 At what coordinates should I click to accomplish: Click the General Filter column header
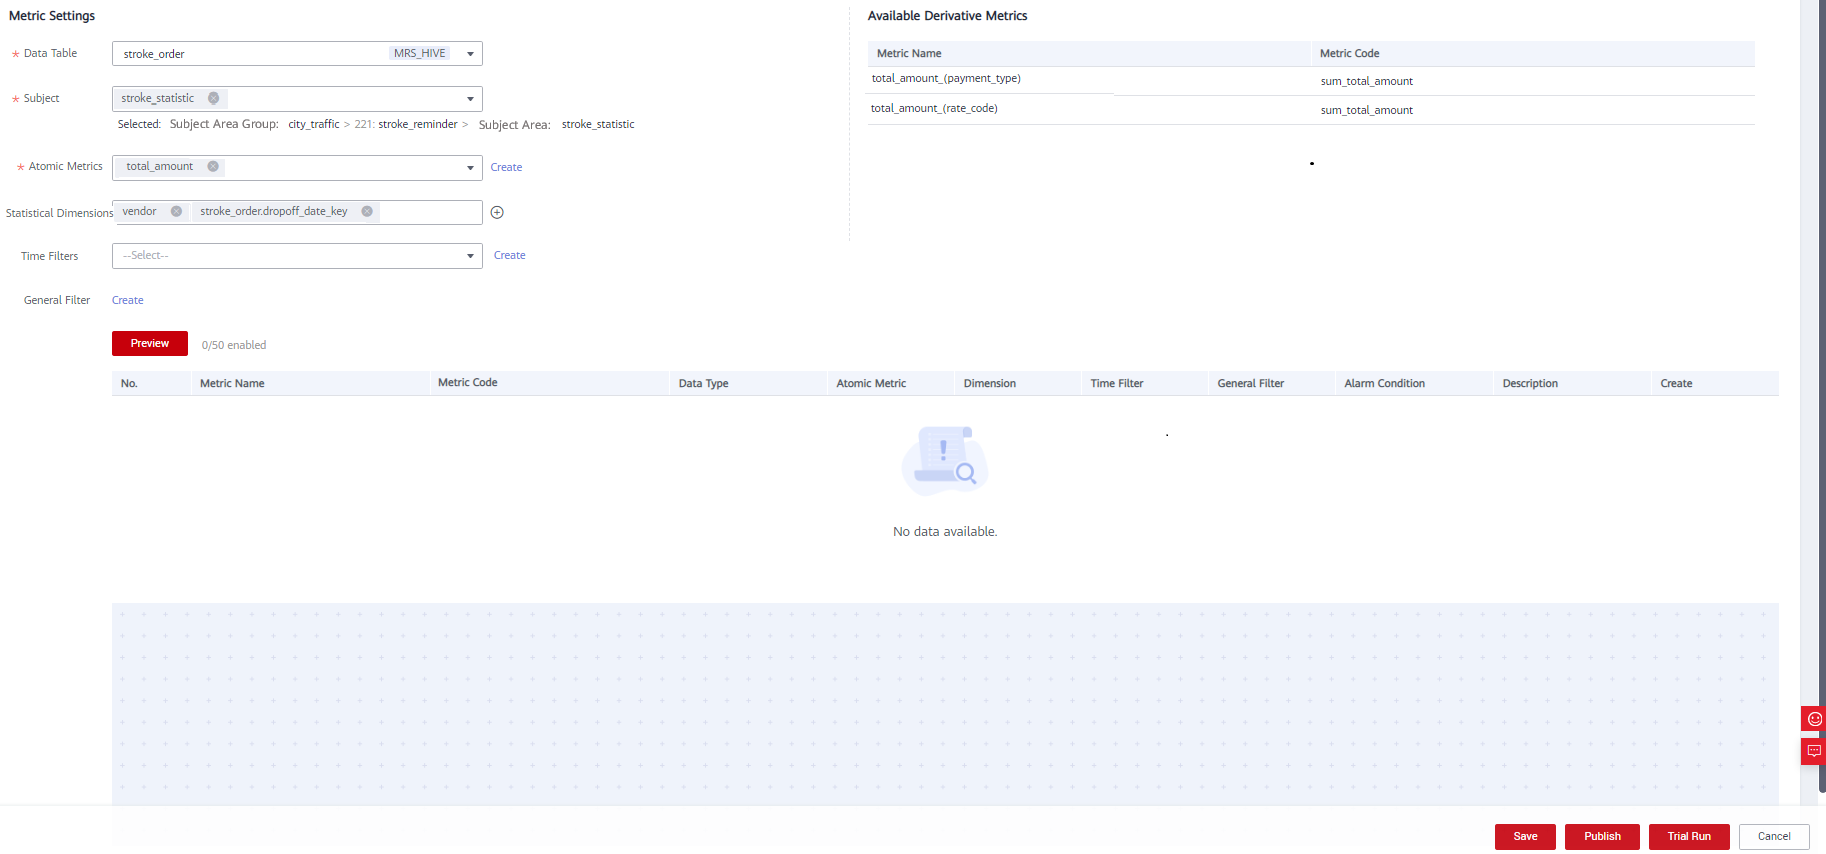[1250, 383]
